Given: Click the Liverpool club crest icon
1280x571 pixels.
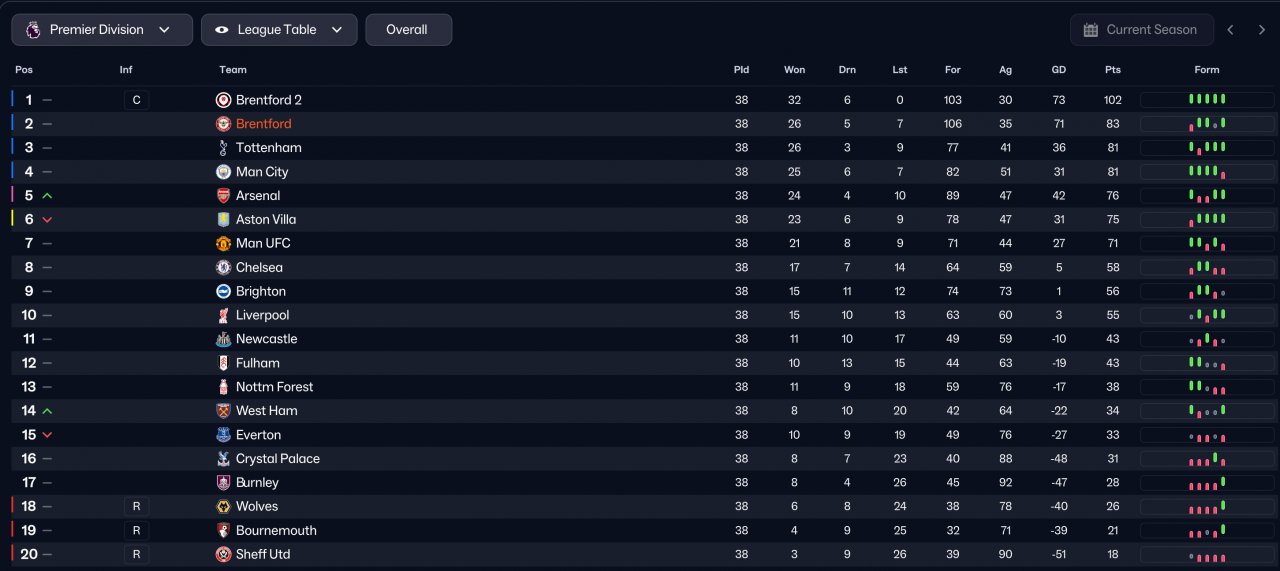Looking at the screenshot, I should 223,315.
